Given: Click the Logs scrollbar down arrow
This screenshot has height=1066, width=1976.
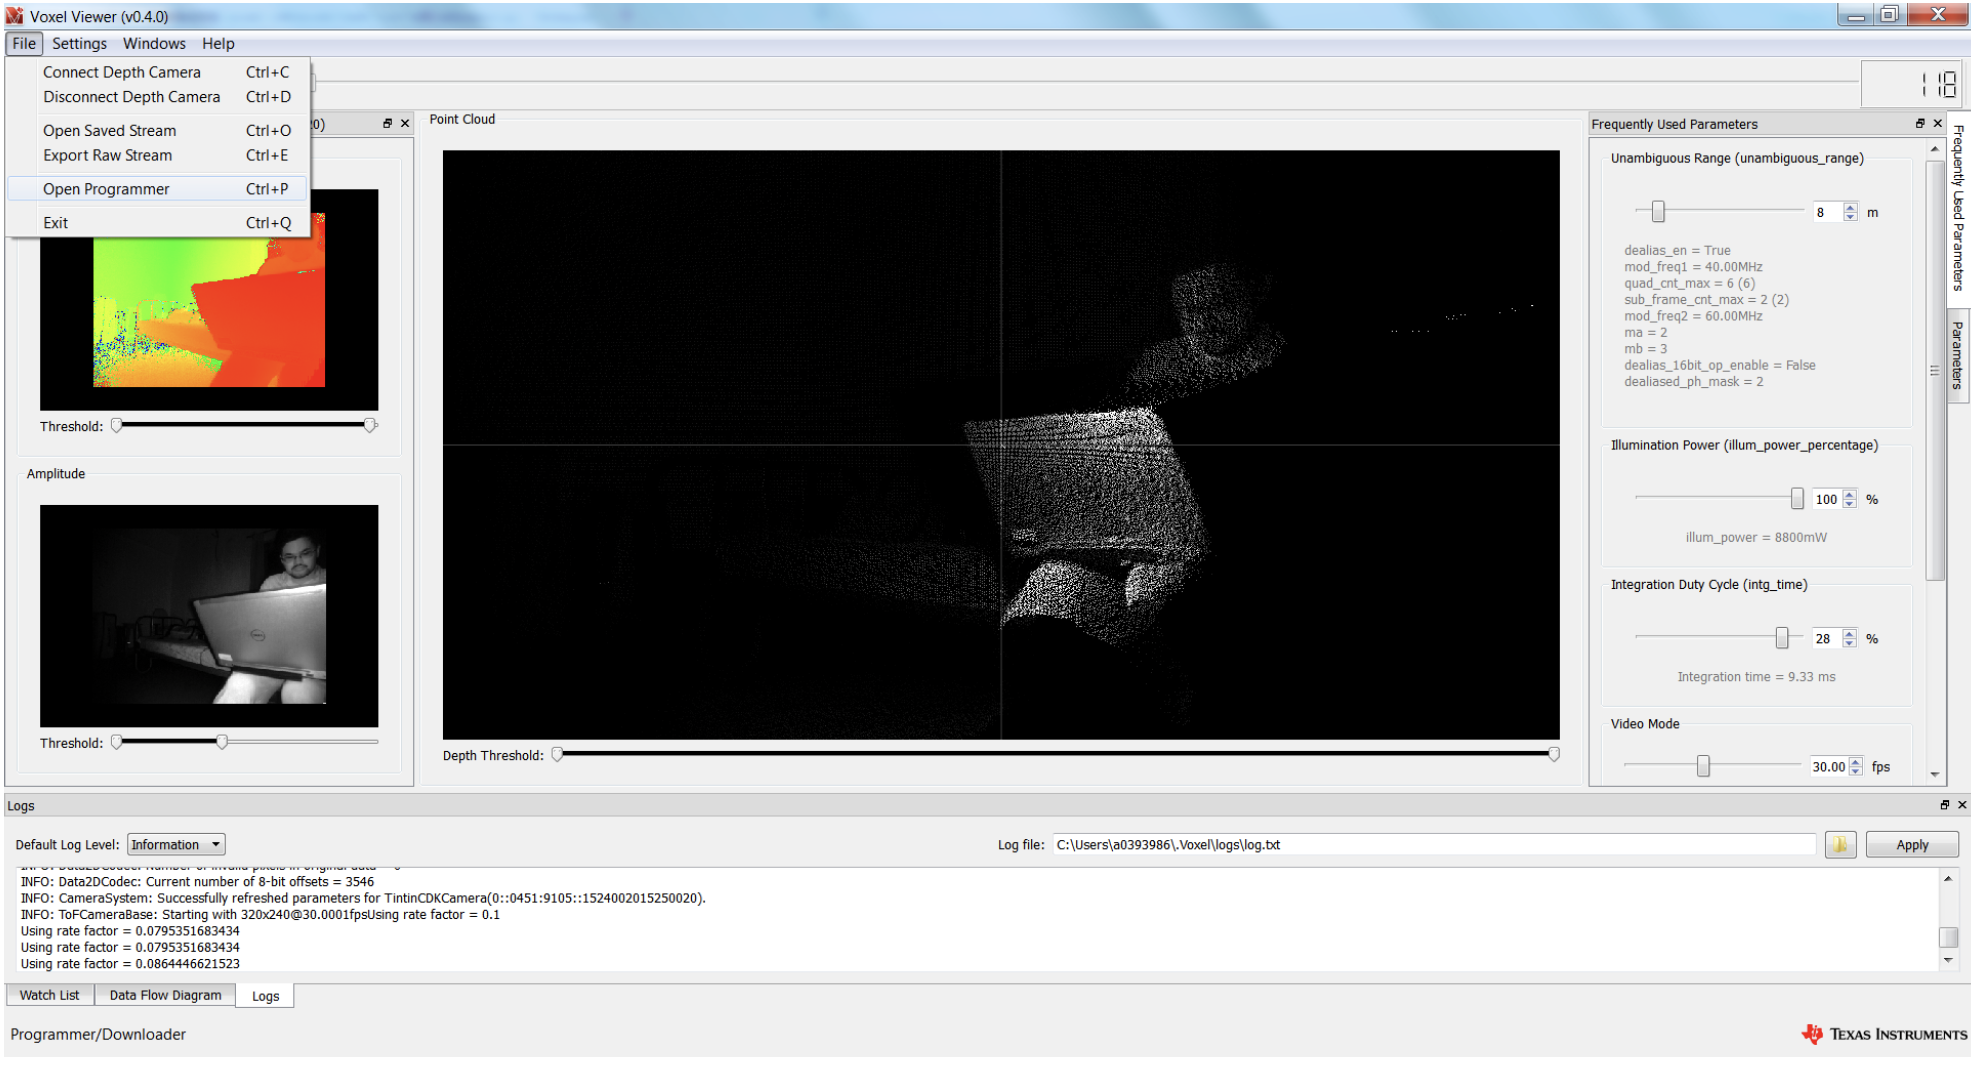Looking at the screenshot, I should [x=1948, y=960].
